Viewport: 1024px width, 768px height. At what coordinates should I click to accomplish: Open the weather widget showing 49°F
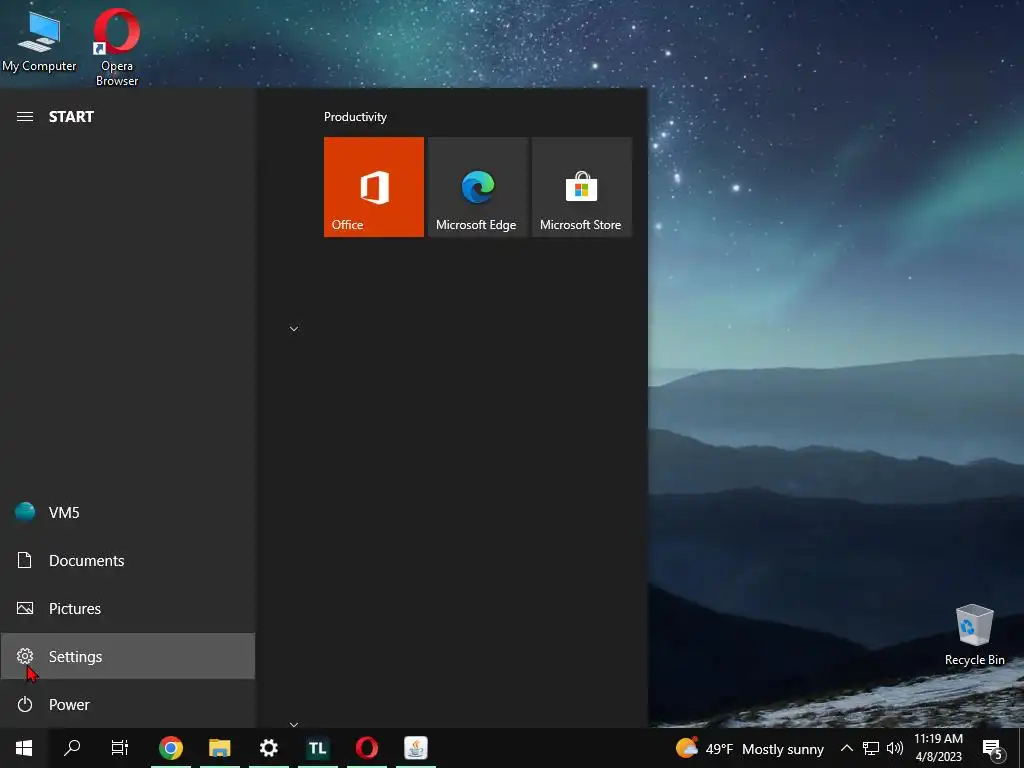[x=750, y=748]
